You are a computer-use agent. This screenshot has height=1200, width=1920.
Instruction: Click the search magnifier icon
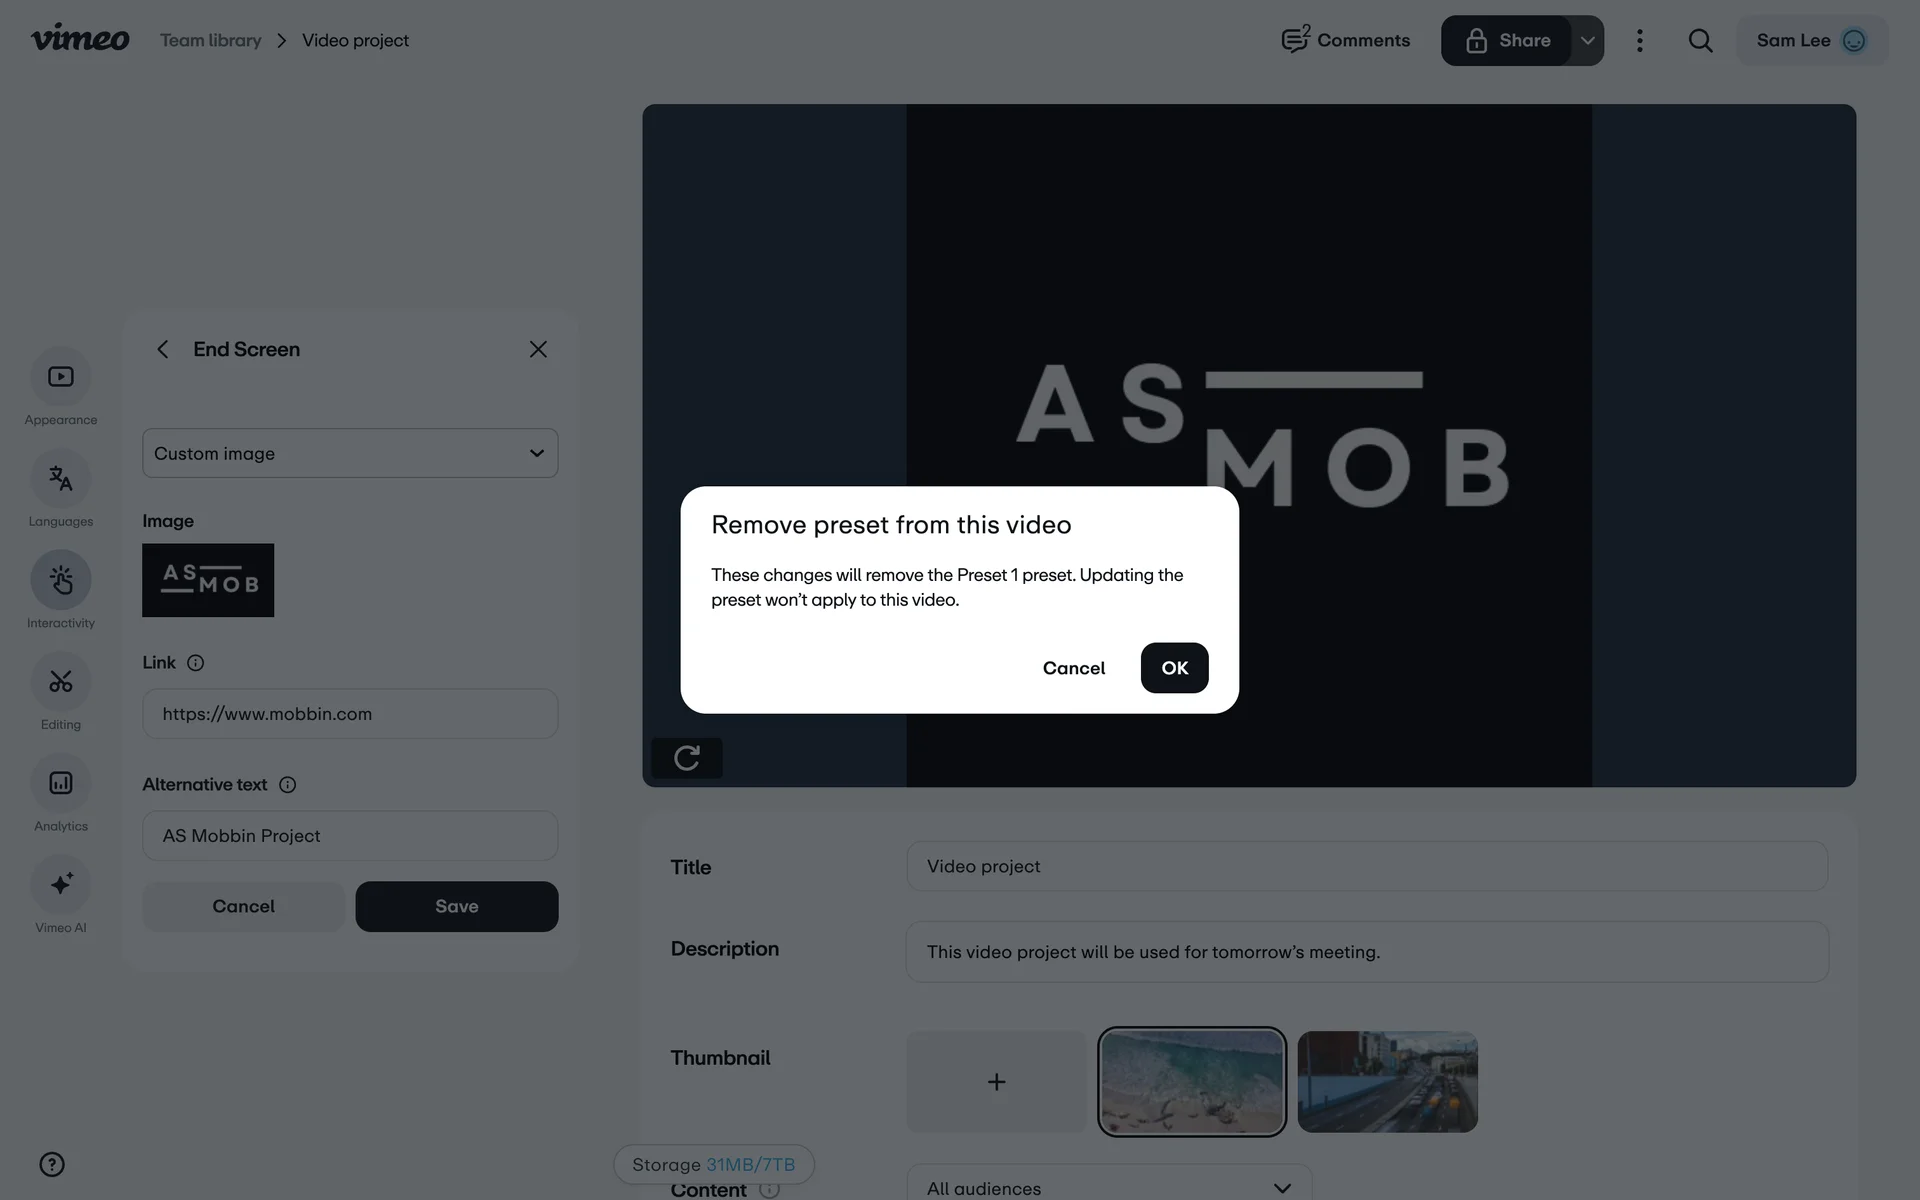pyautogui.click(x=1700, y=41)
